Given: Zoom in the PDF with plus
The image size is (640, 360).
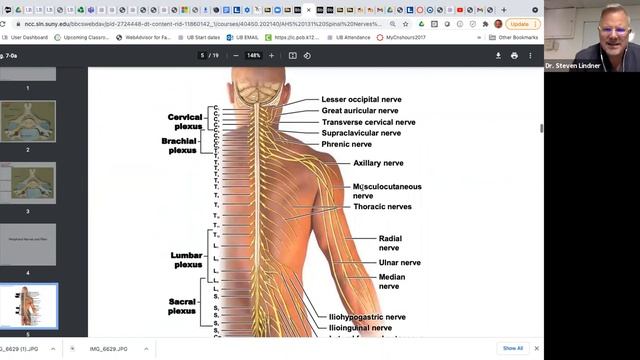Looking at the screenshot, I should click(271, 56).
